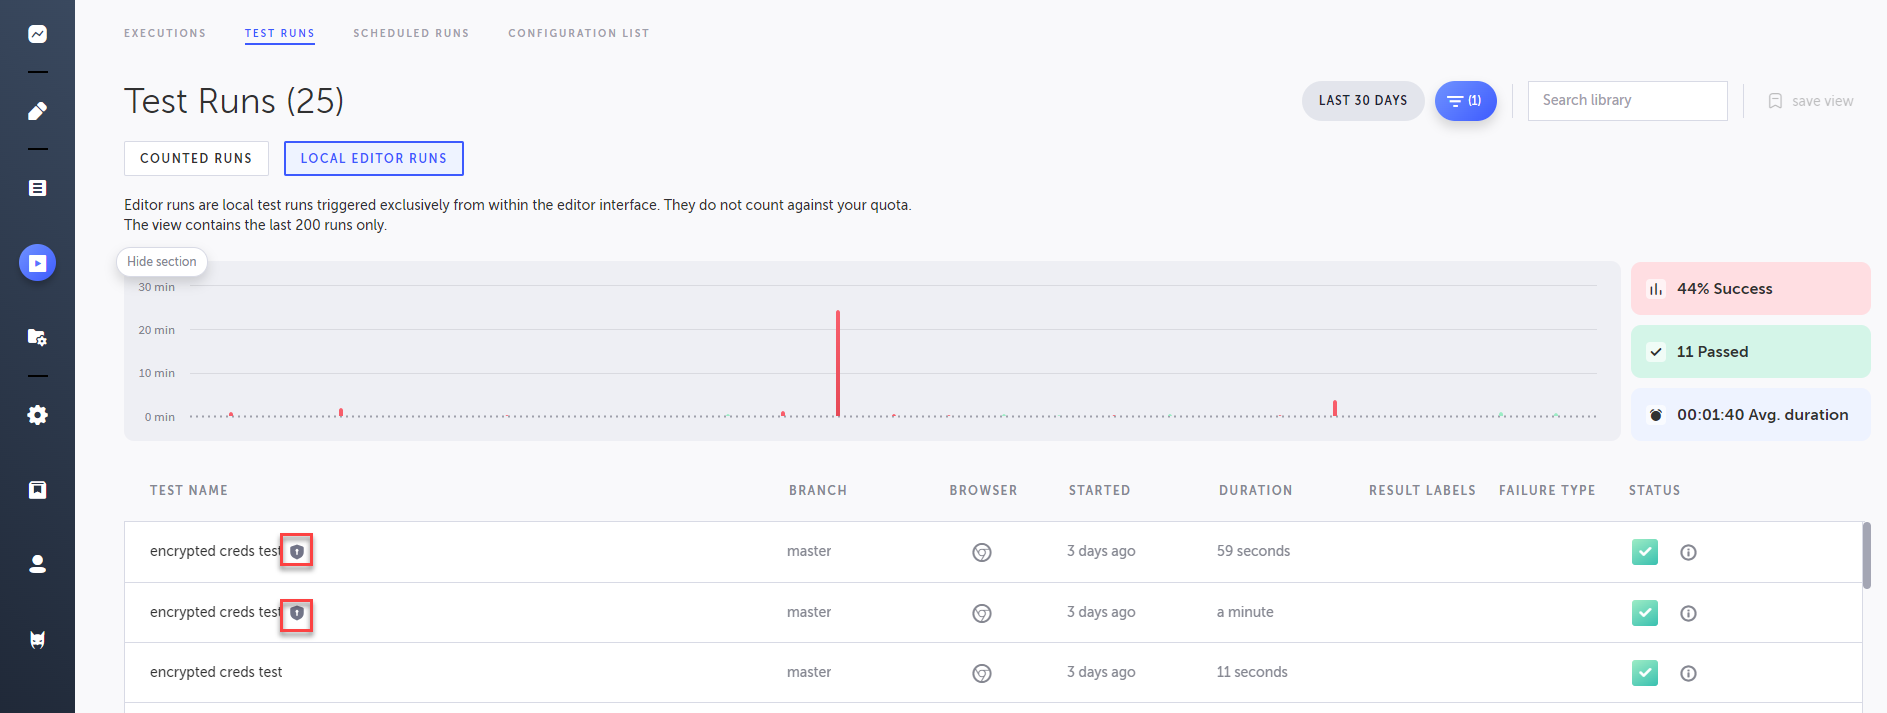Select Counted Runs view
Screen dimensions: 1887x713
196,158
